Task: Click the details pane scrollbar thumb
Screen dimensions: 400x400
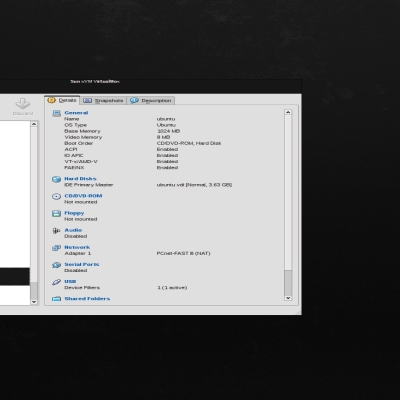Action: pos(288,282)
